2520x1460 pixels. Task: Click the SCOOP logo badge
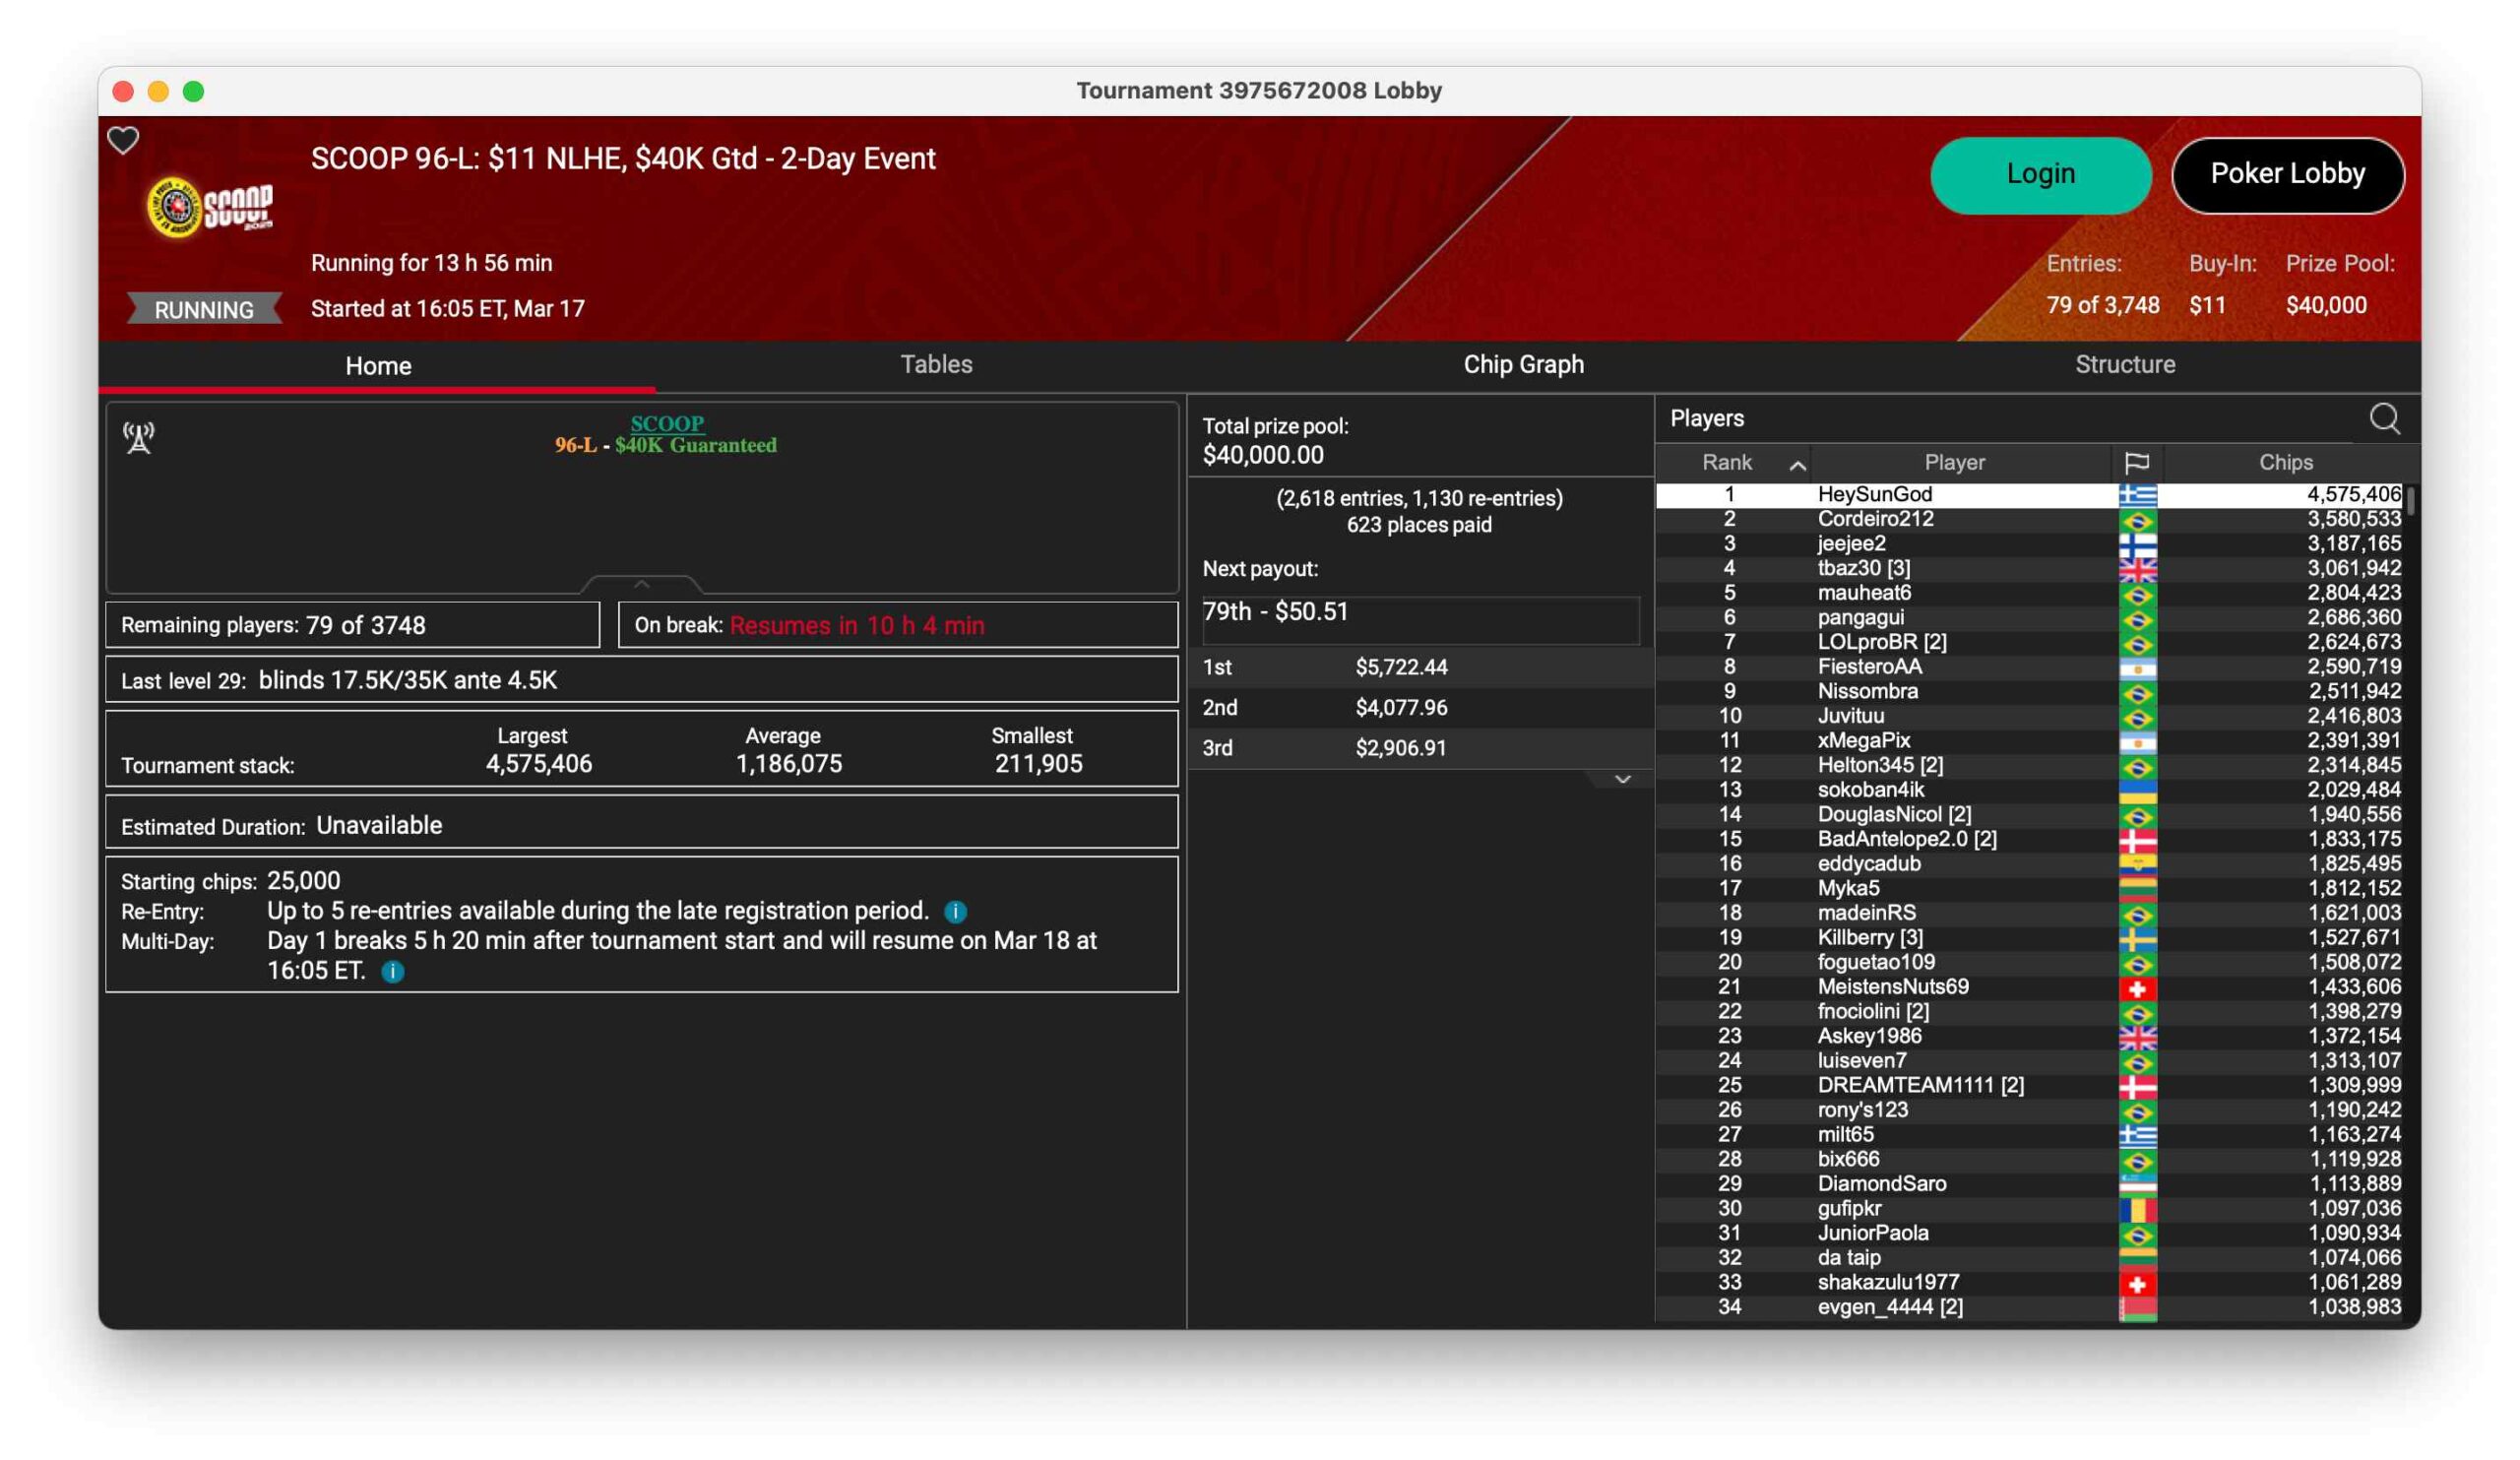click(209, 207)
